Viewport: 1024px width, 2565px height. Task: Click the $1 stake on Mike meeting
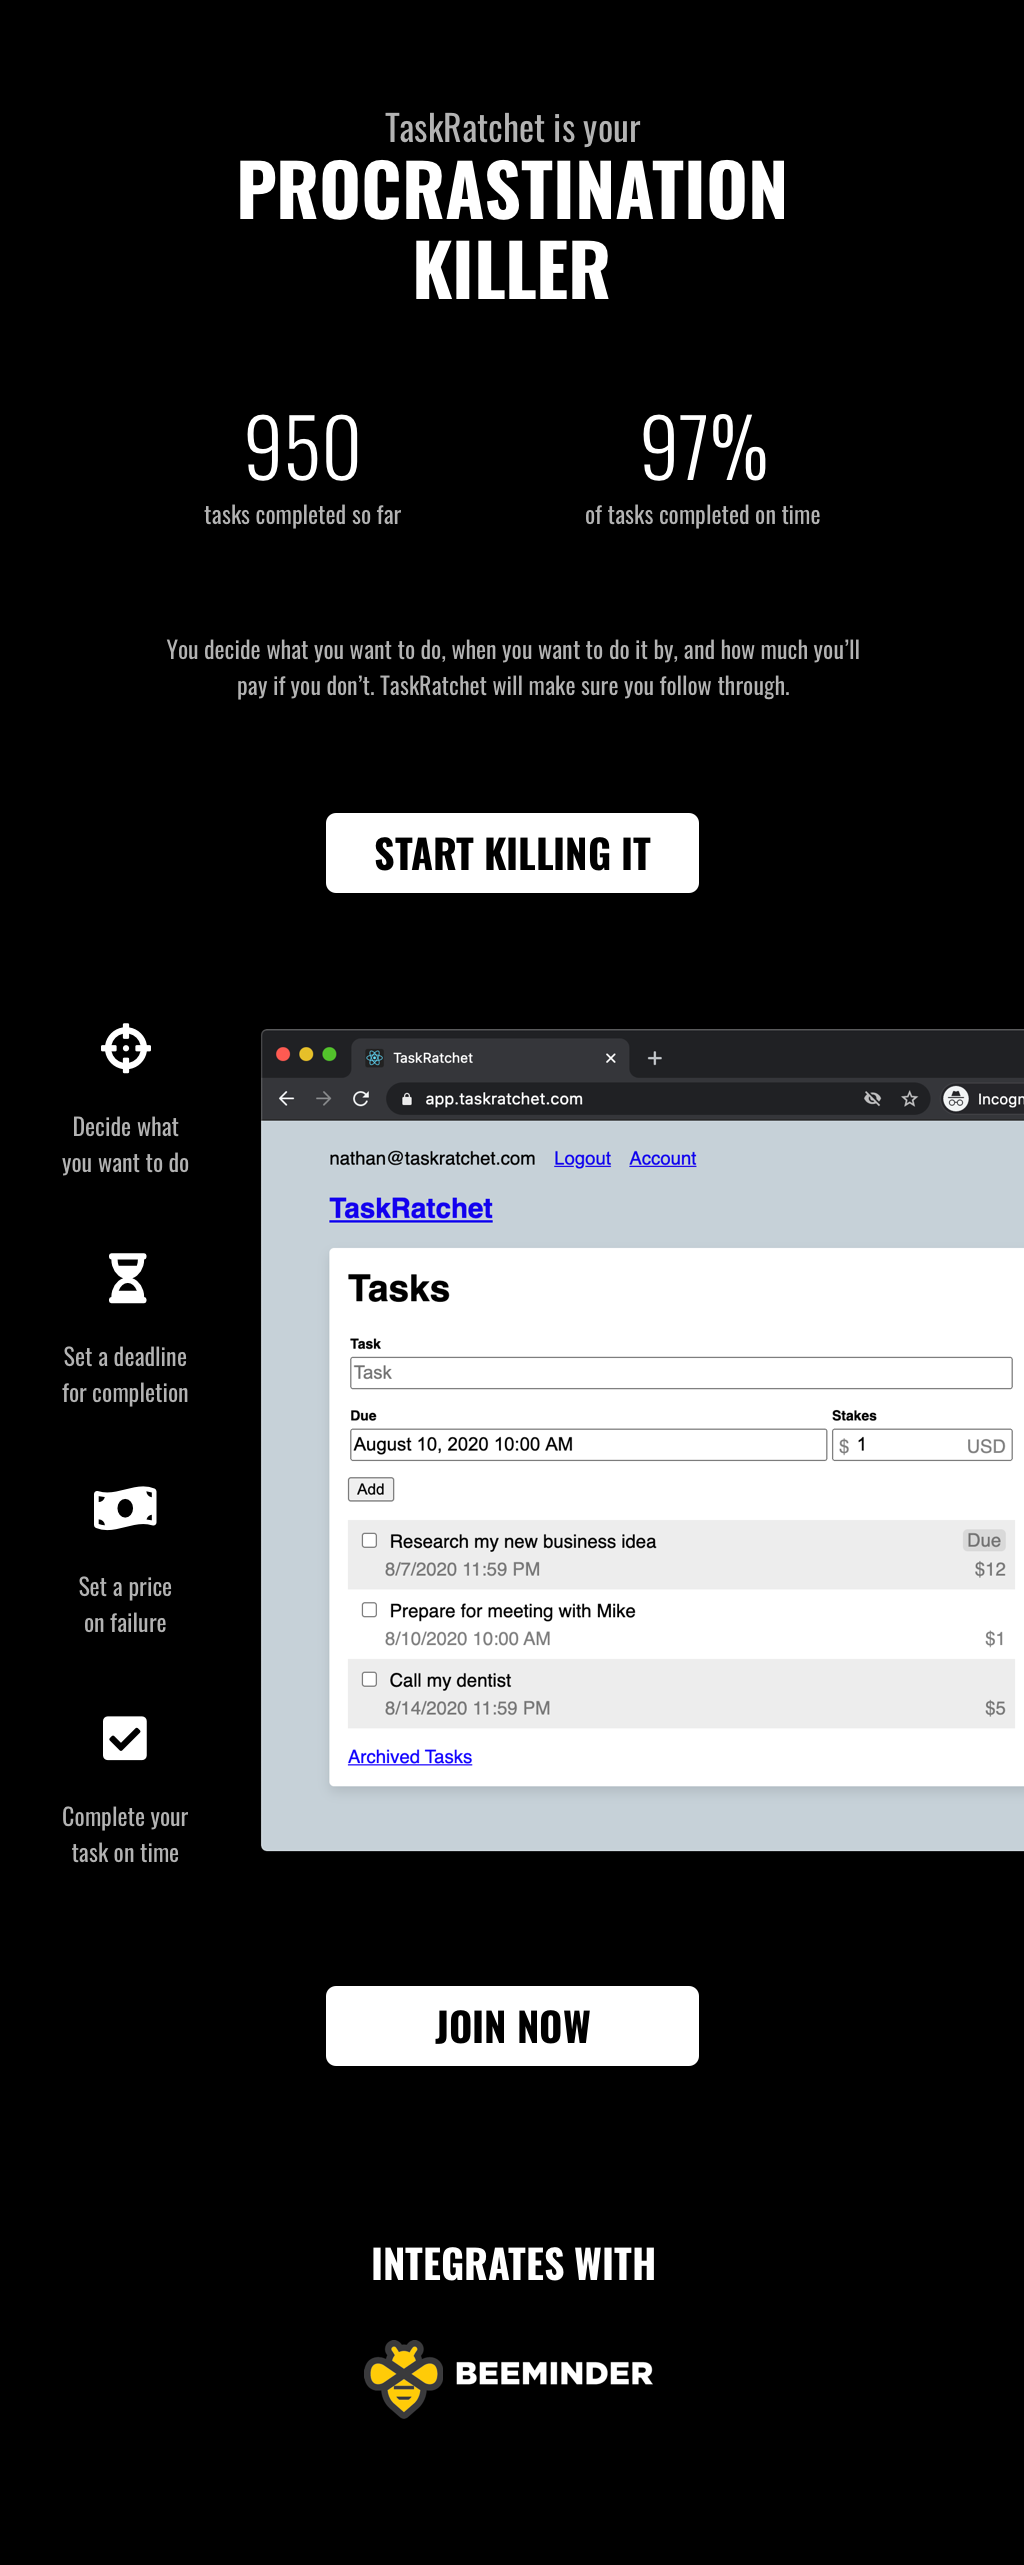coord(995,1639)
